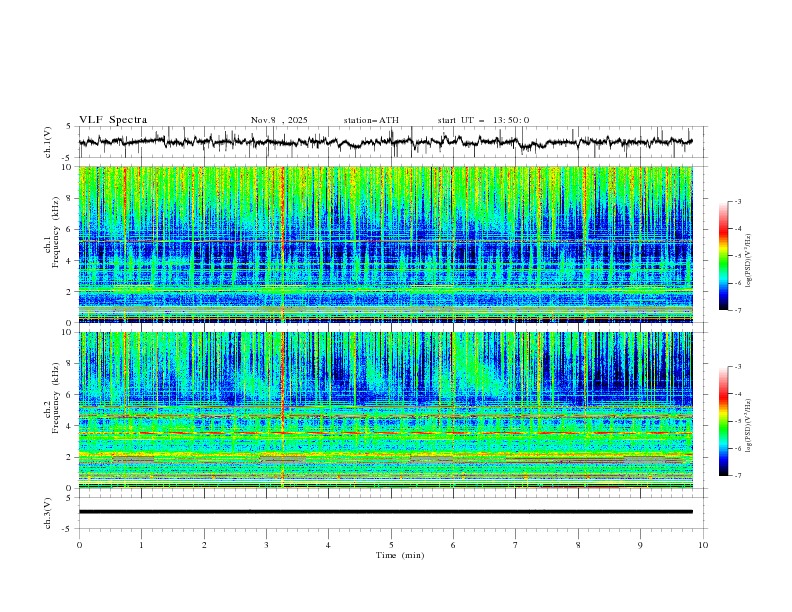Click the 2 minute tick on time axis

click(x=204, y=545)
